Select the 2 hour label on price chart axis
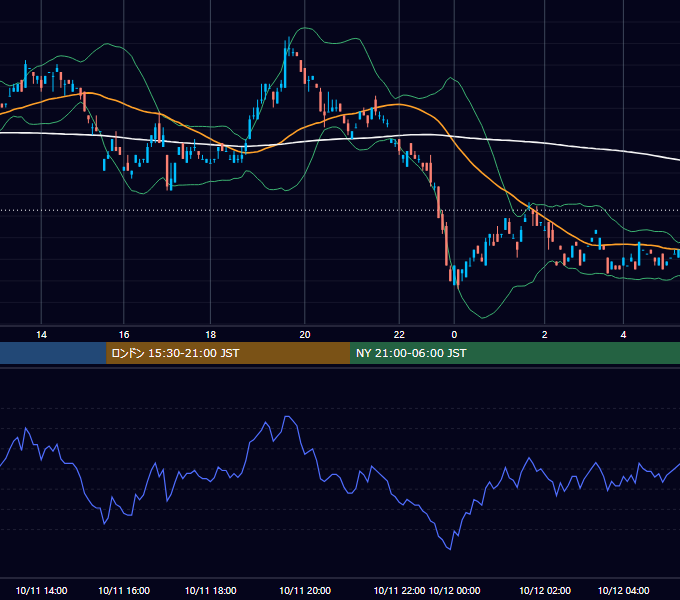The height and width of the screenshot is (600, 680). (545, 335)
